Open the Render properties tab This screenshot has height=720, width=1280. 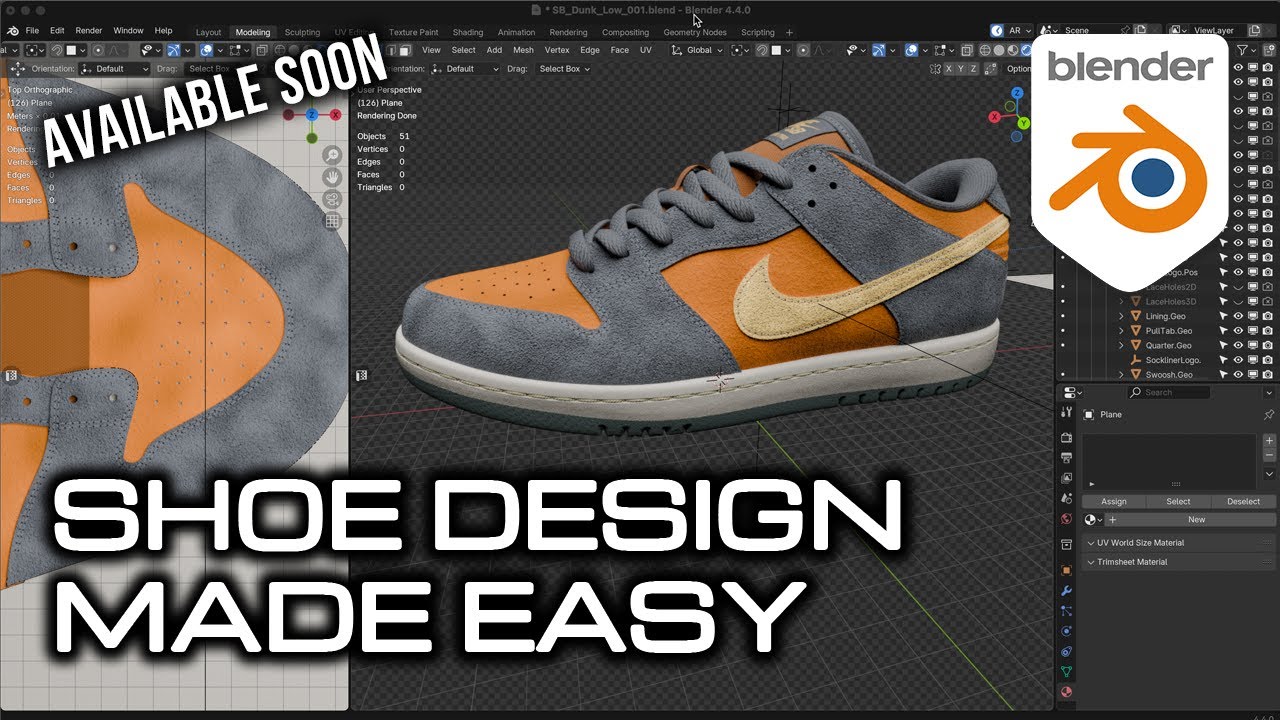click(x=1066, y=438)
